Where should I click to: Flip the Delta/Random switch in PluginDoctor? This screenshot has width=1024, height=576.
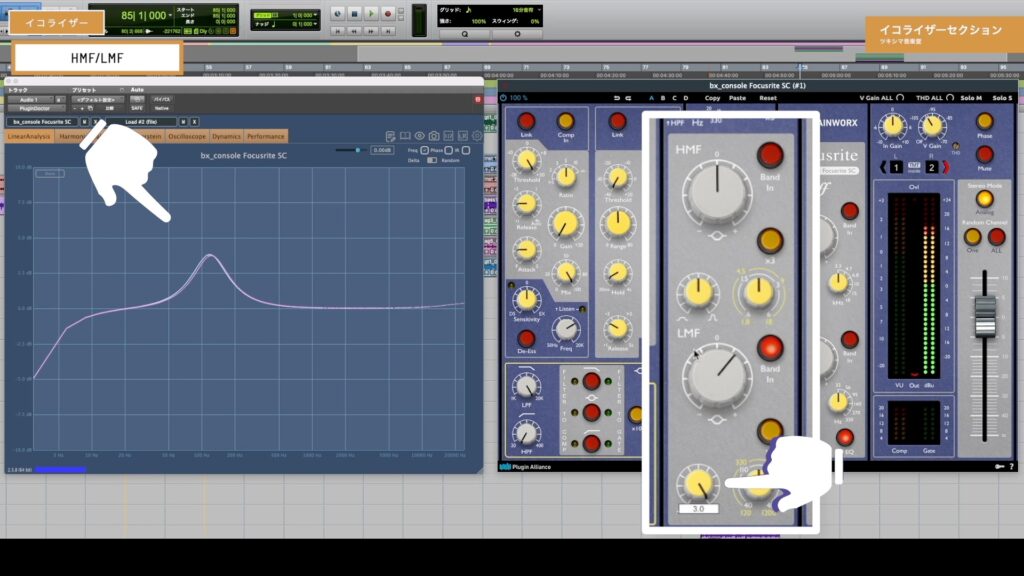[432, 160]
